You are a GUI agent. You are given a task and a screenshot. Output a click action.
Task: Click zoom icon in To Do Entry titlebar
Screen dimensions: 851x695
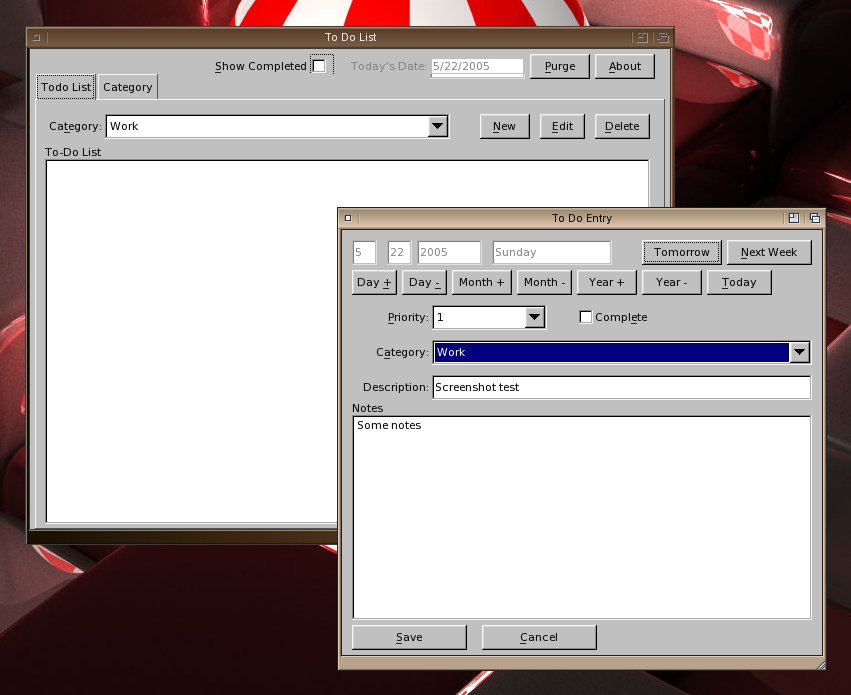click(794, 218)
